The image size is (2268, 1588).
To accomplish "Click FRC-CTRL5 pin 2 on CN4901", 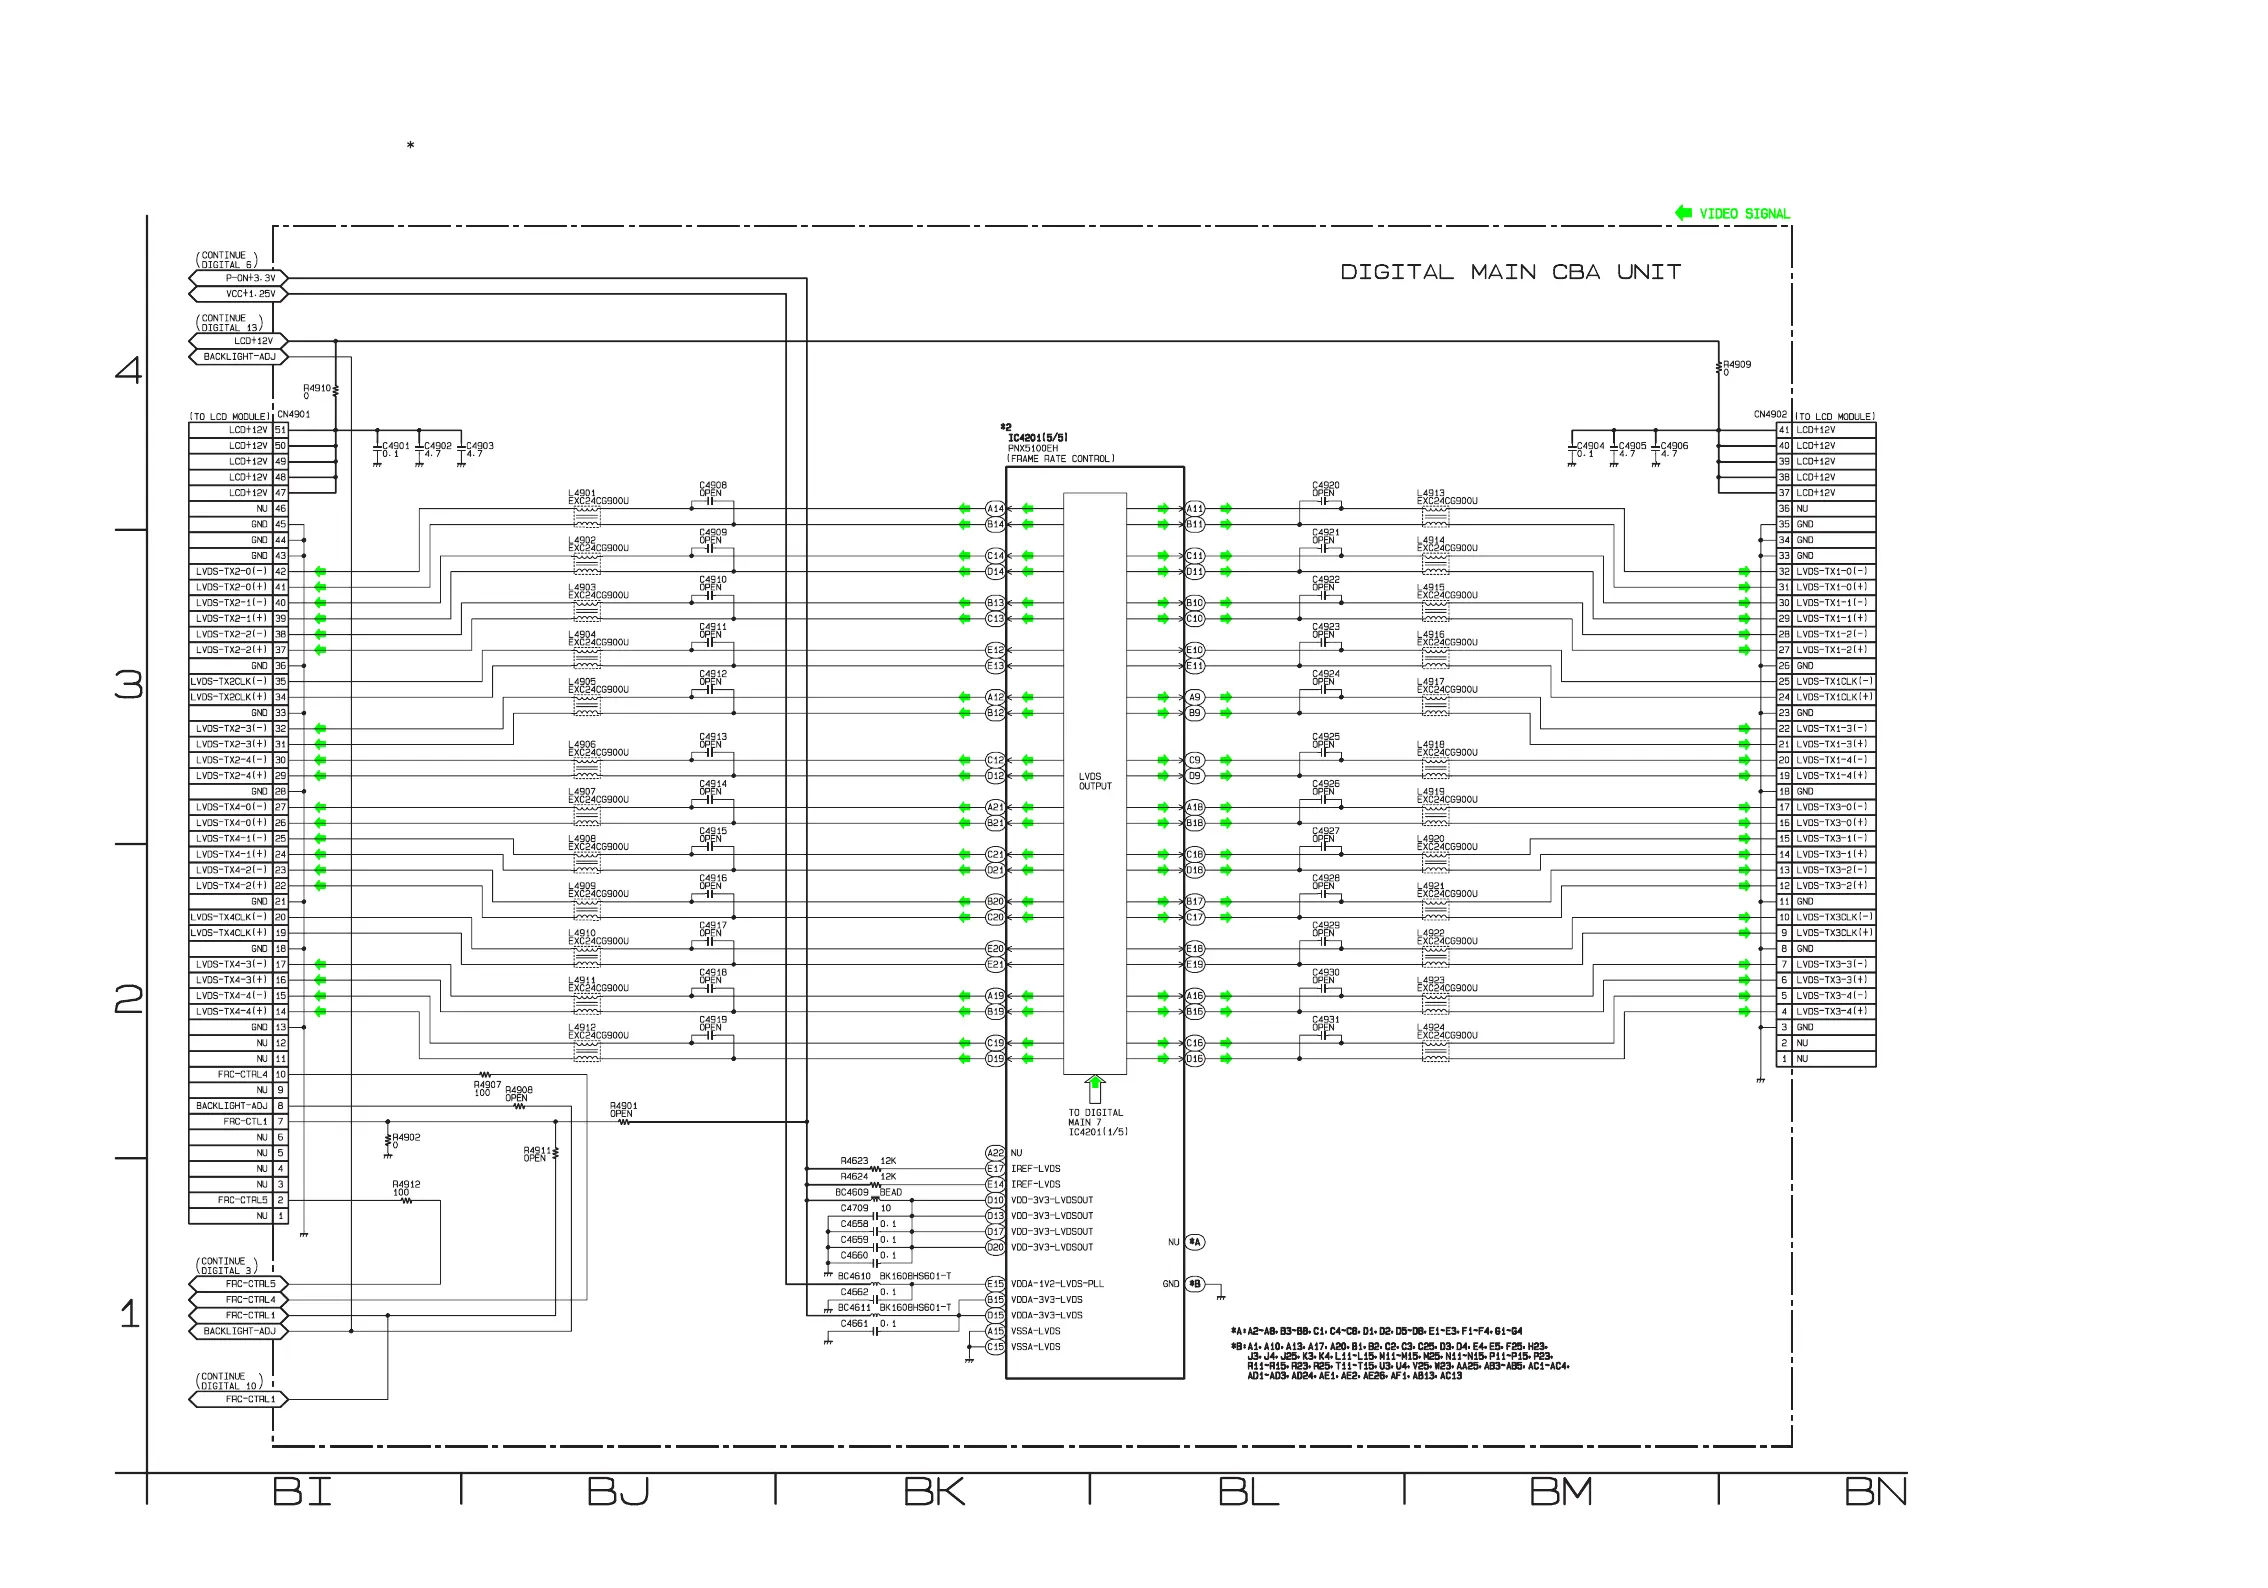I will (238, 1200).
